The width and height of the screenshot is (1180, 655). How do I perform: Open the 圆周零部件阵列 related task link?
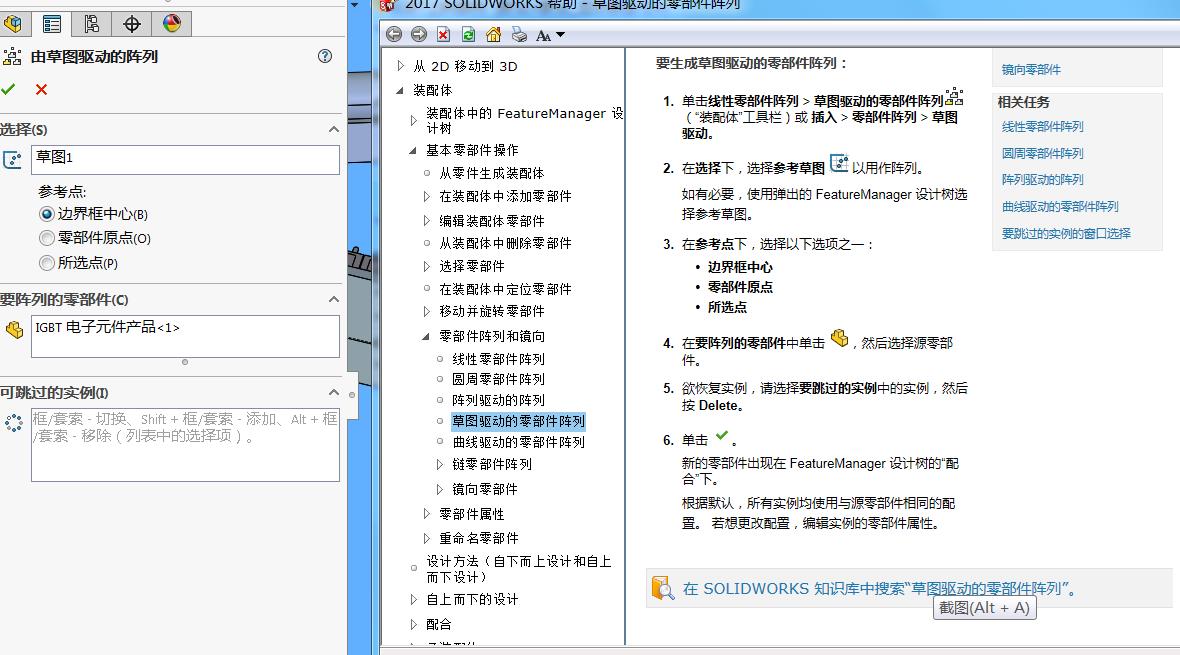point(1042,153)
